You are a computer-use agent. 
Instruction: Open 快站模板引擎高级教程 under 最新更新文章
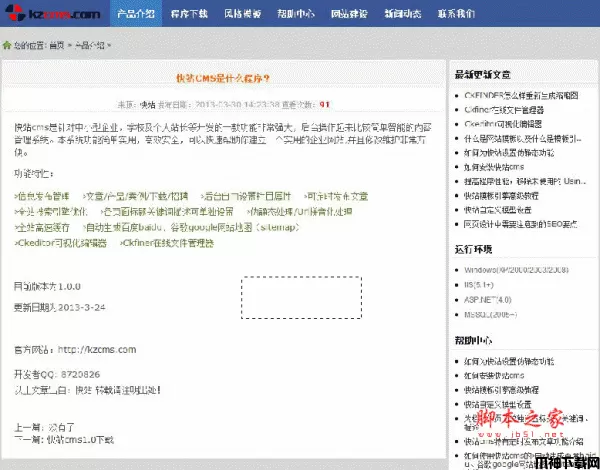501,196
